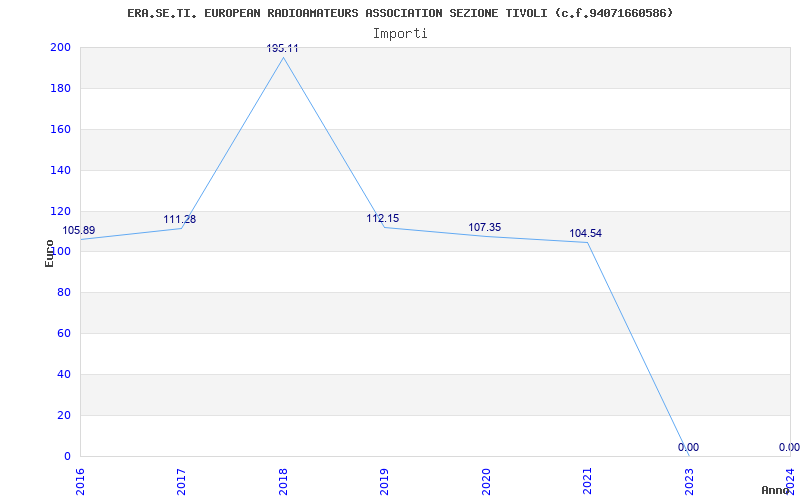Image resolution: width=800 pixels, height=500 pixels.
Task: Click the 0.00 label above 2023
Action: click(688, 447)
